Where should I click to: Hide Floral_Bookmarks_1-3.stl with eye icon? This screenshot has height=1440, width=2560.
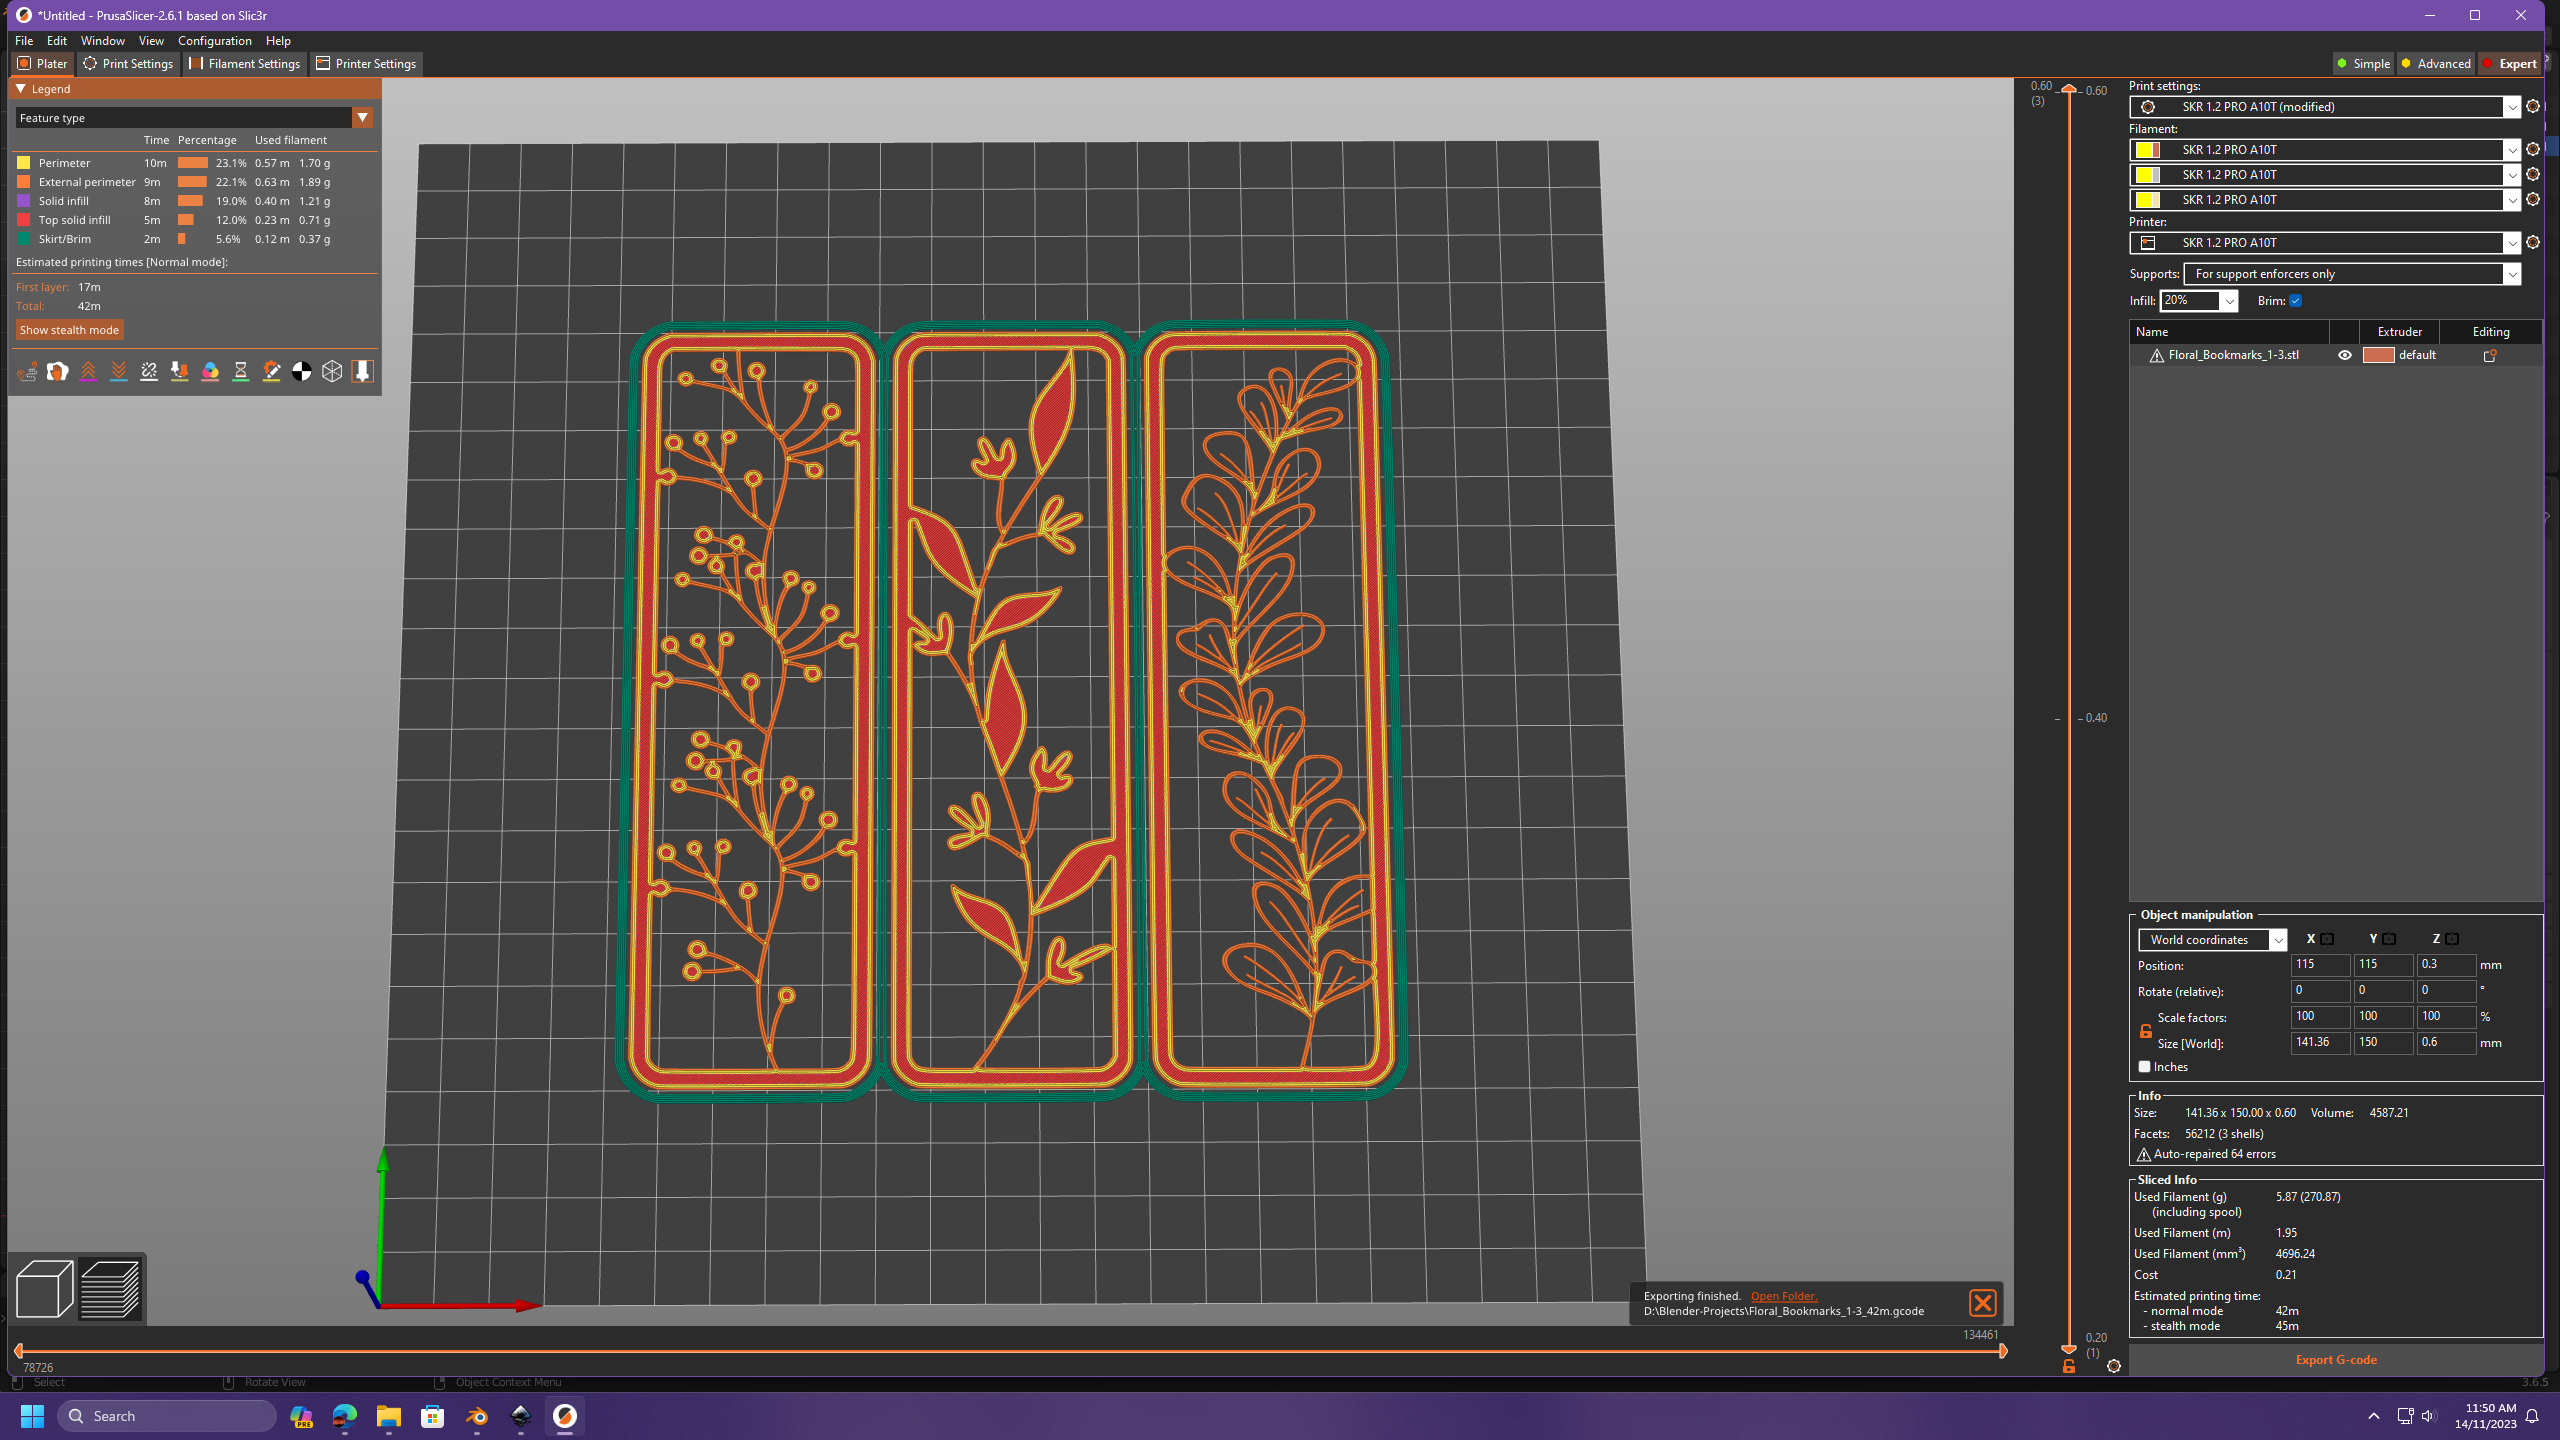(2344, 355)
